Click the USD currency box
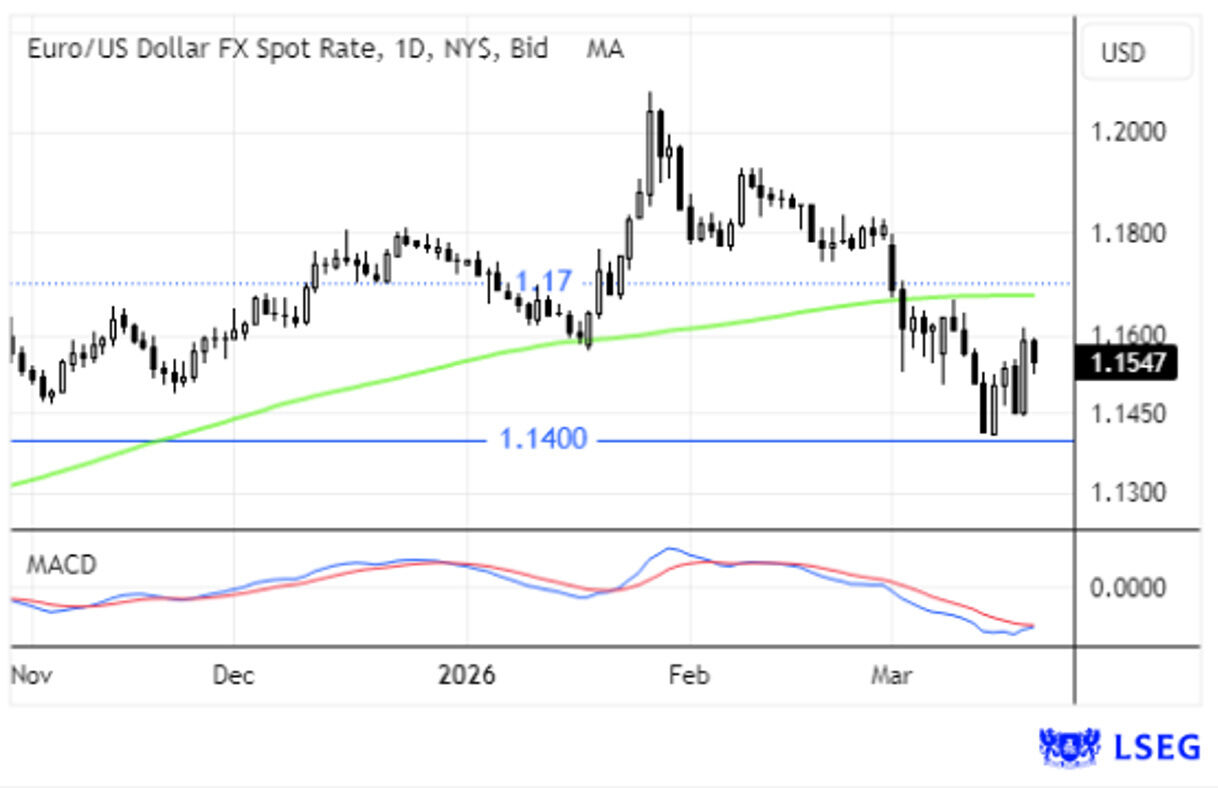This screenshot has height=788, width=1218. (1136, 53)
